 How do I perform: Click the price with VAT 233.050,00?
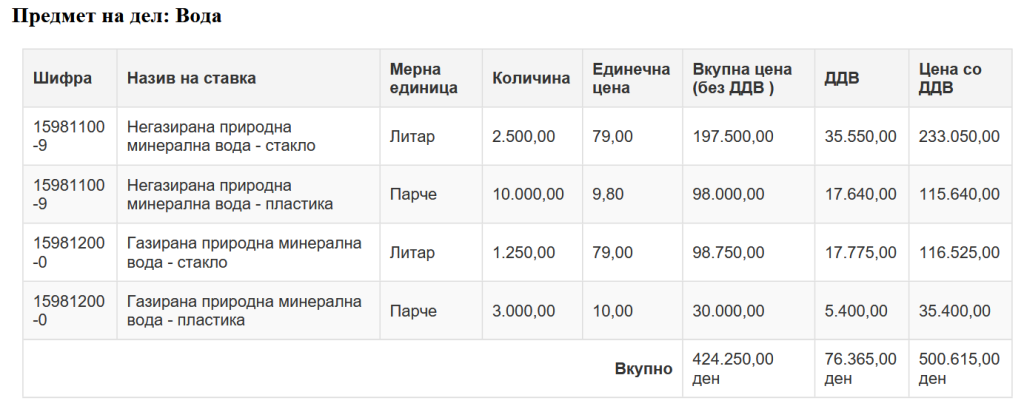click(959, 136)
